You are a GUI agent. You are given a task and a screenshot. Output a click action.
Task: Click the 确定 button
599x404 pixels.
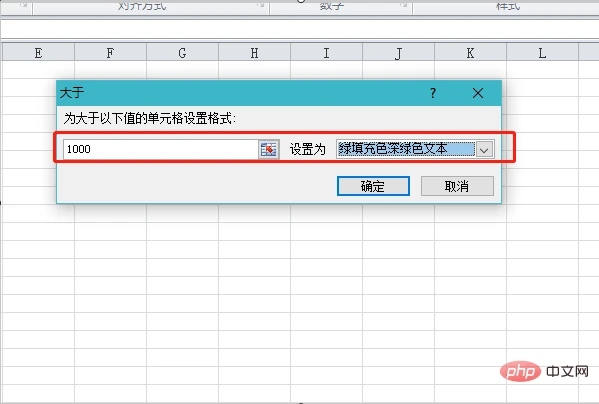point(373,186)
